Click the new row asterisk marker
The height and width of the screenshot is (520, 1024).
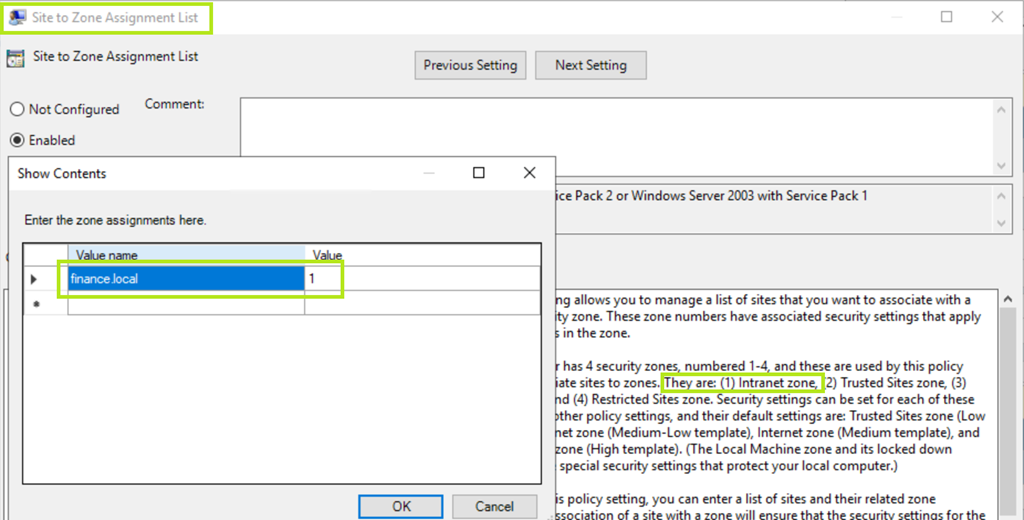pyautogui.click(x=35, y=303)
